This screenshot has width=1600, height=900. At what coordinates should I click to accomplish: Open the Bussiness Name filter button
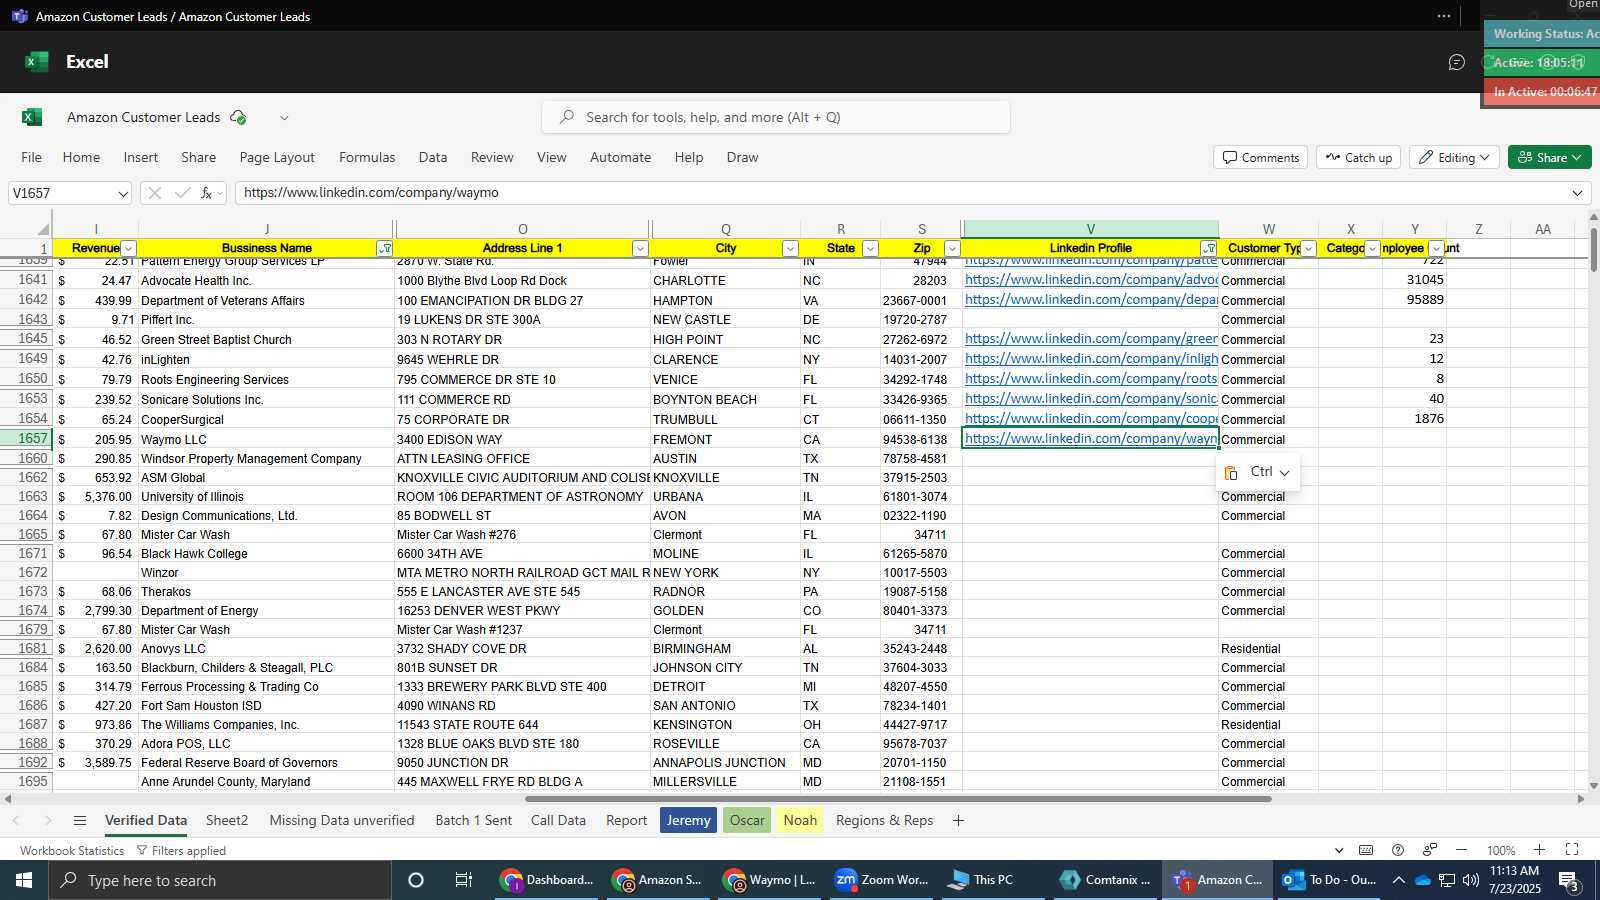[385, 248]
